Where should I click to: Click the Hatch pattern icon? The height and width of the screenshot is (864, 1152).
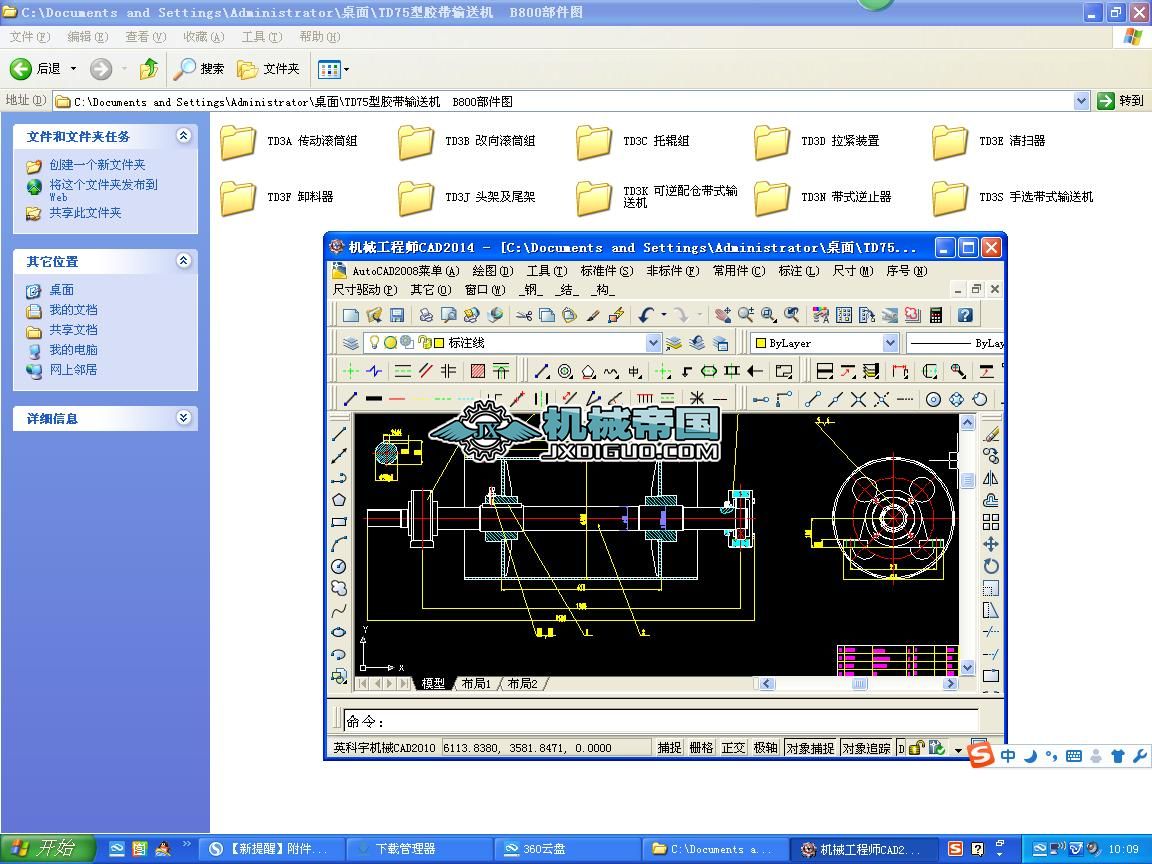click(478, 371)
